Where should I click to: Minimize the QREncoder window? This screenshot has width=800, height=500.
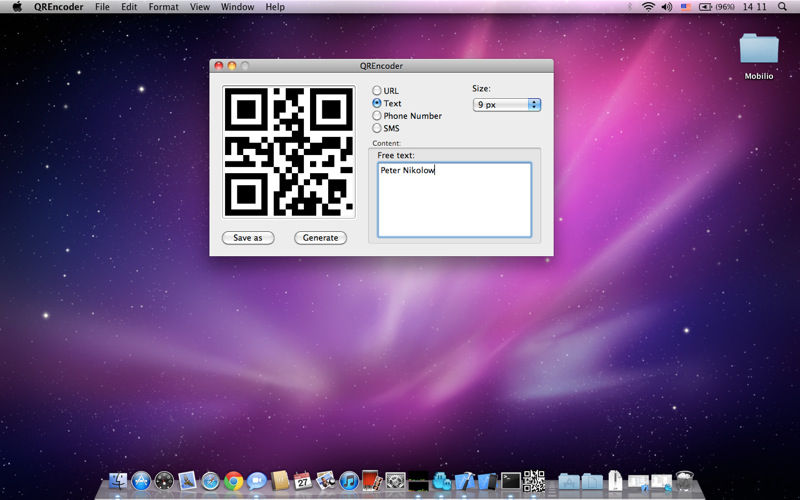[232, 66]
